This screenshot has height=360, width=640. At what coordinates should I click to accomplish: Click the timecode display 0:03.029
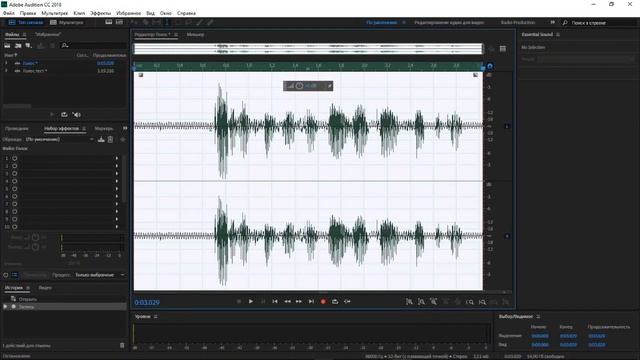(147, 302)
